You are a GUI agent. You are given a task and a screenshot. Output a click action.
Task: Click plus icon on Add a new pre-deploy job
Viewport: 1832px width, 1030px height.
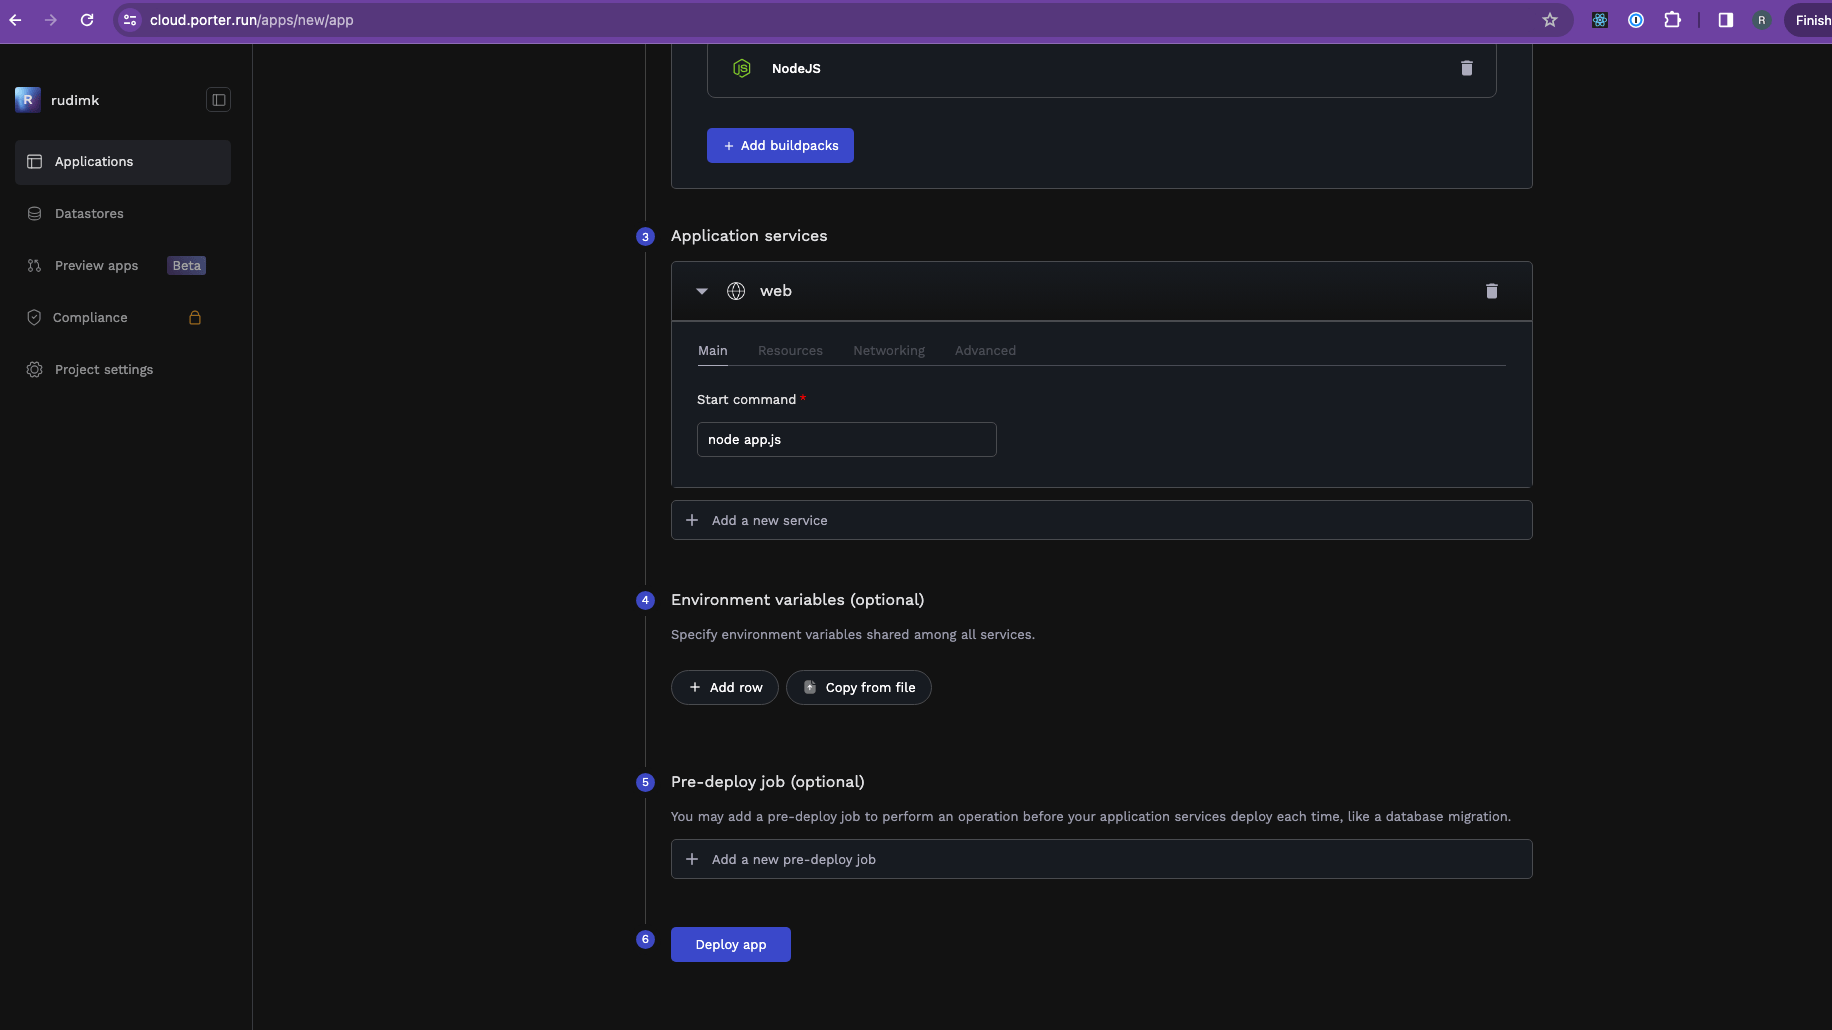(x=692, y=859)
